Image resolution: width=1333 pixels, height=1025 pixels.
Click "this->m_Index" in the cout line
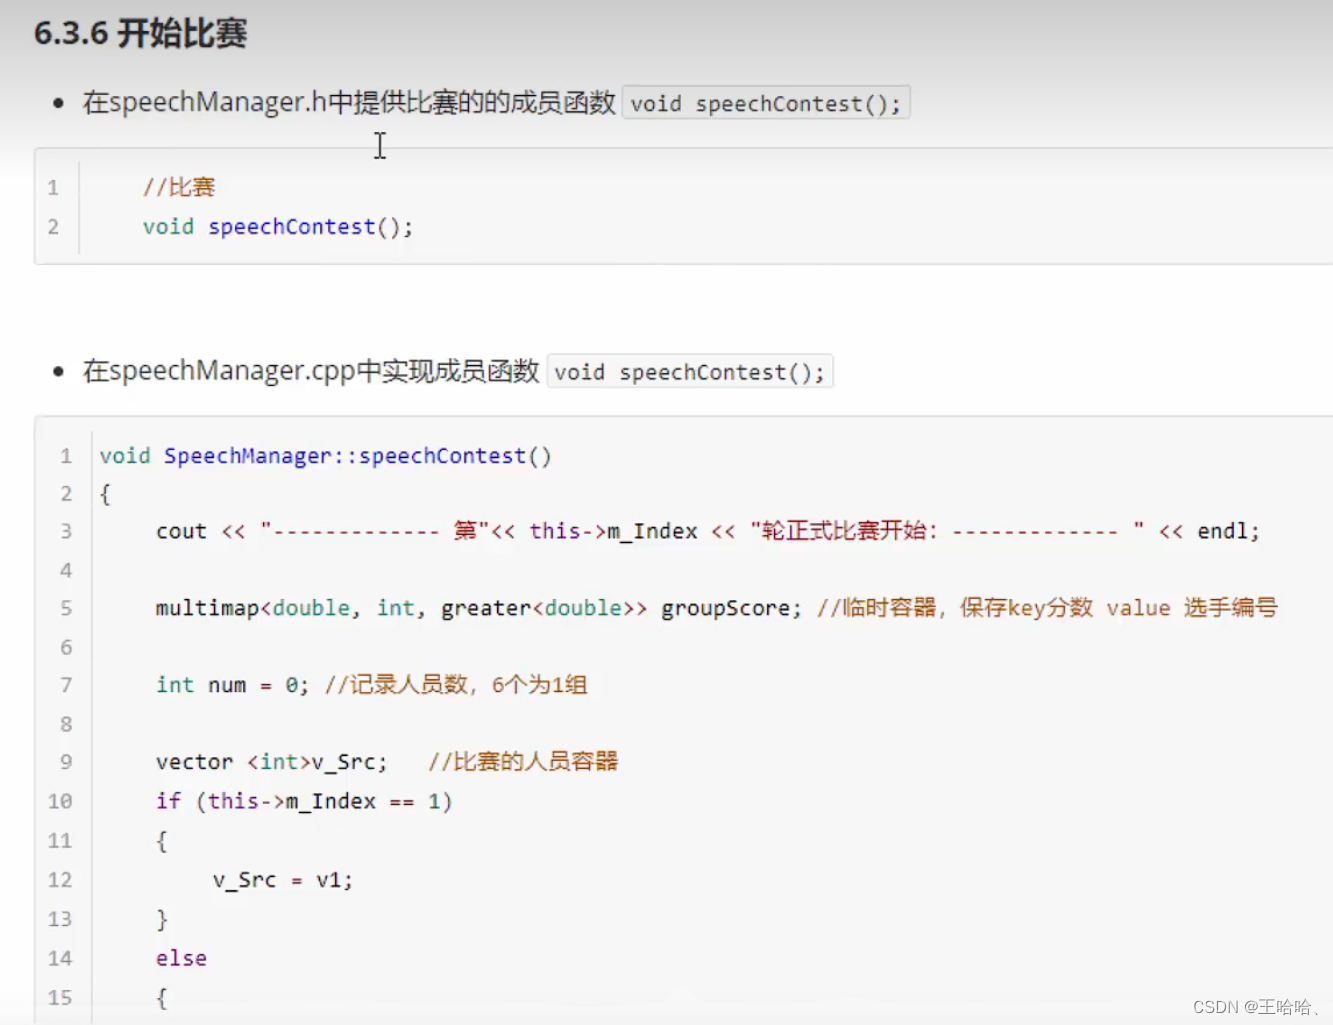tap(613, 531)
